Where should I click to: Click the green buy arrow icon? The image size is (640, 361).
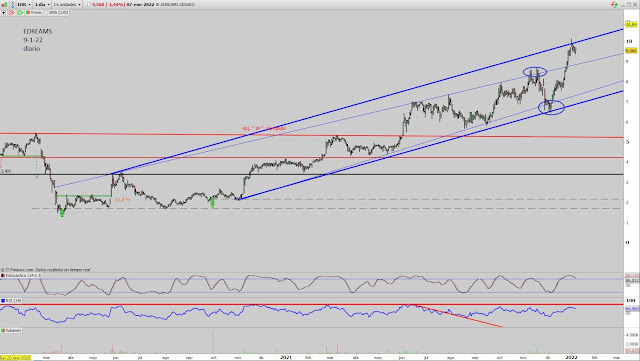click(x=20, y=13)
